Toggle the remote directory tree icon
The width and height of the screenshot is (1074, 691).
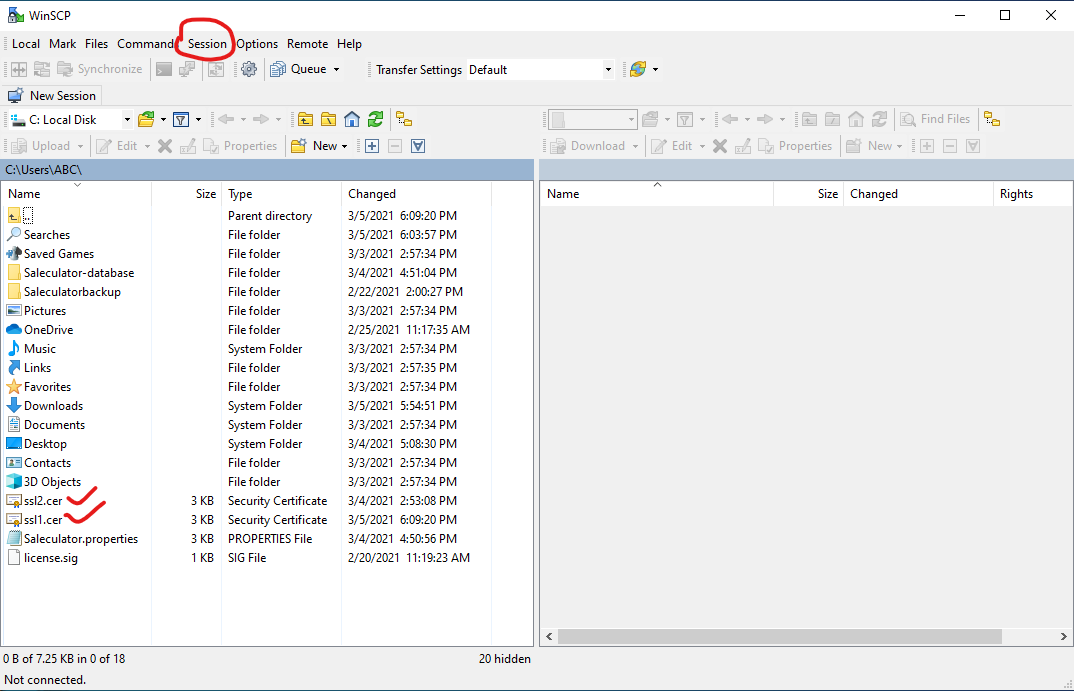click(x=992, y=120)
